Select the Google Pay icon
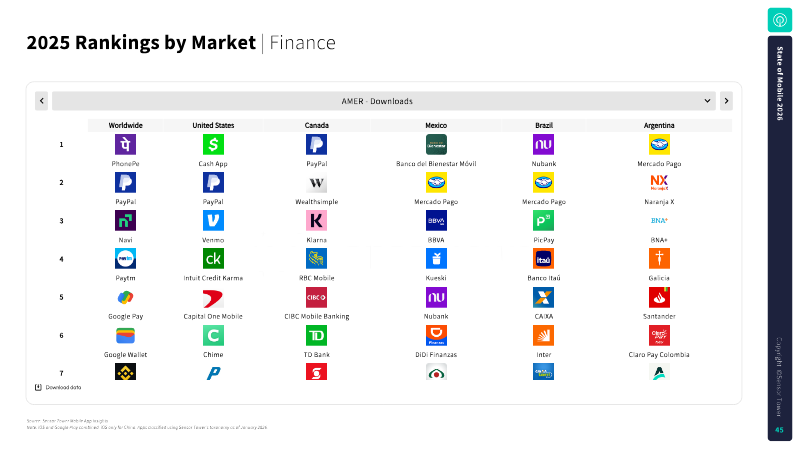This screenshot has width=800, height=450. pyautogui.click(x=125, y=297)
